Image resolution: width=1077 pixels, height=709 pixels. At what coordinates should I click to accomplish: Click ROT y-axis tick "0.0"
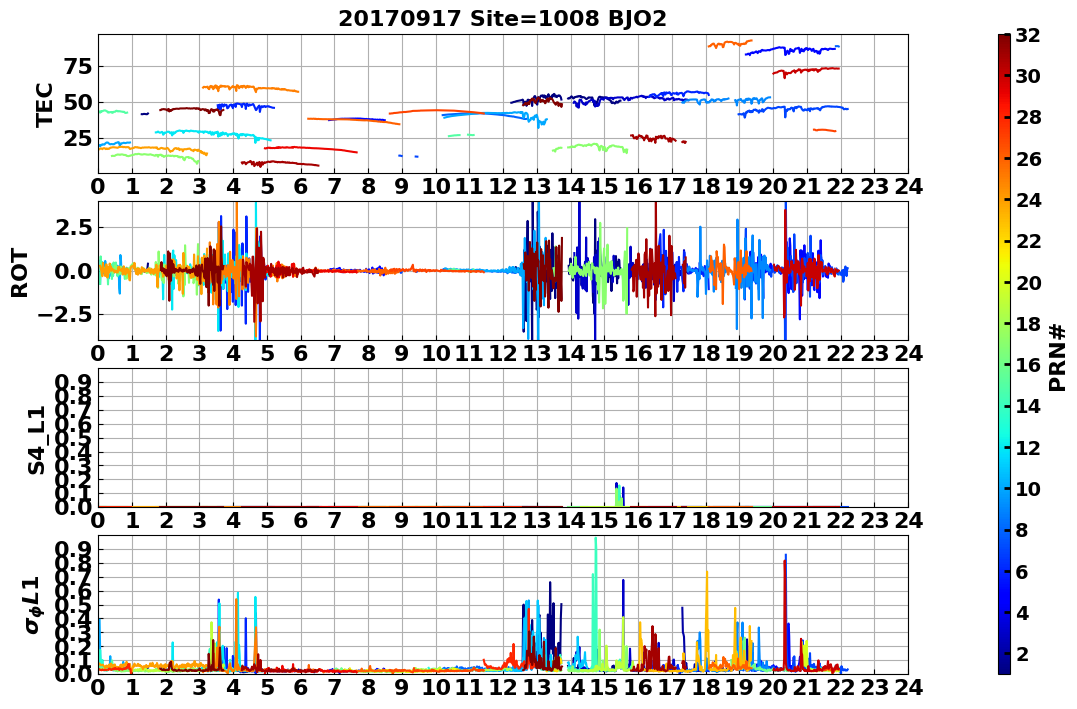[x=76, y=271]
